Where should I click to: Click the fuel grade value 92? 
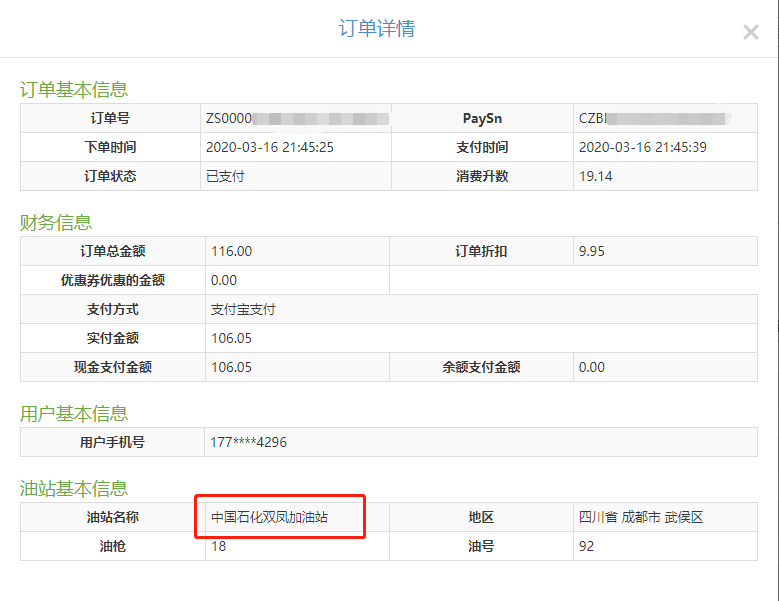pos(587,547)
